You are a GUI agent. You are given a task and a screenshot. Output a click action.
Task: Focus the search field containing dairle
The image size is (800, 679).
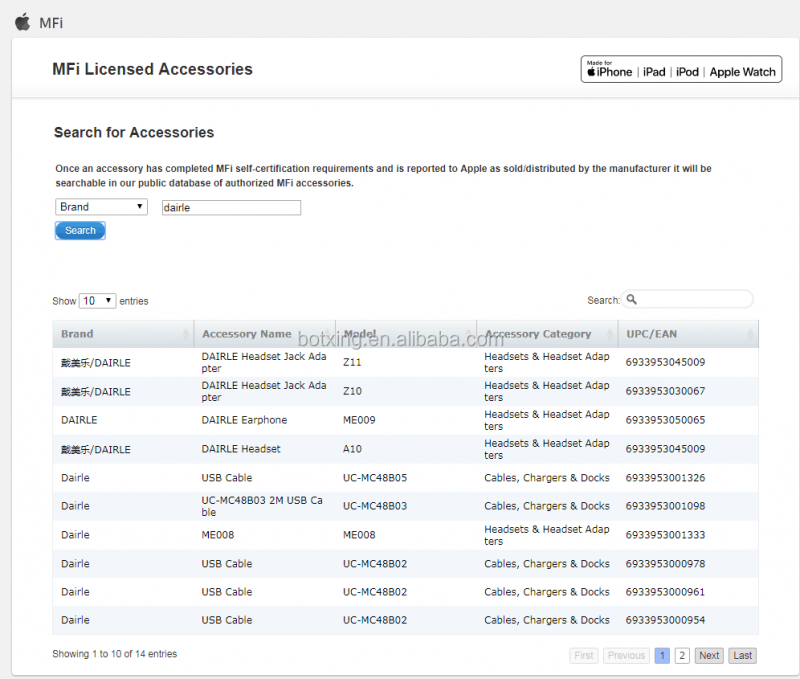pyautogui.click(x=230, y=208)
